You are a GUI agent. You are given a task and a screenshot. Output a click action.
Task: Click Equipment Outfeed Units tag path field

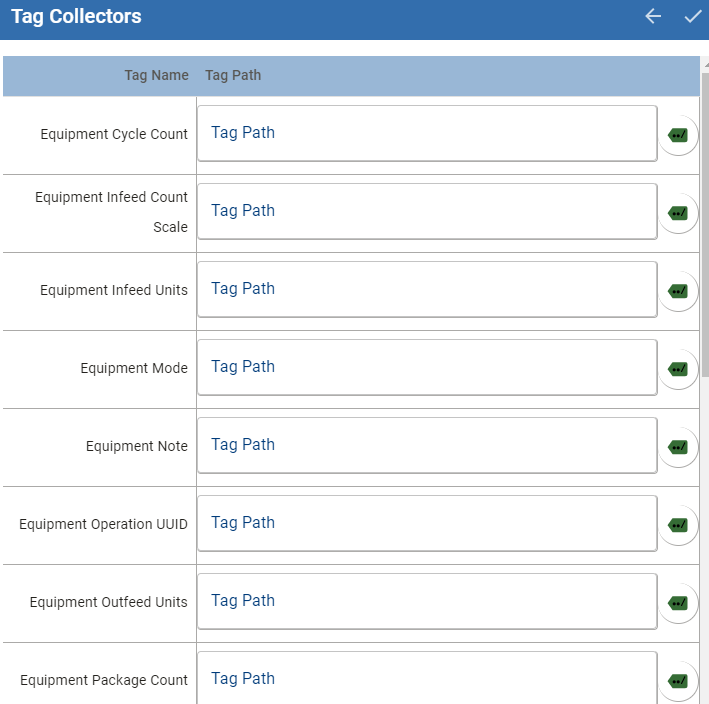[x=427, y=601]
